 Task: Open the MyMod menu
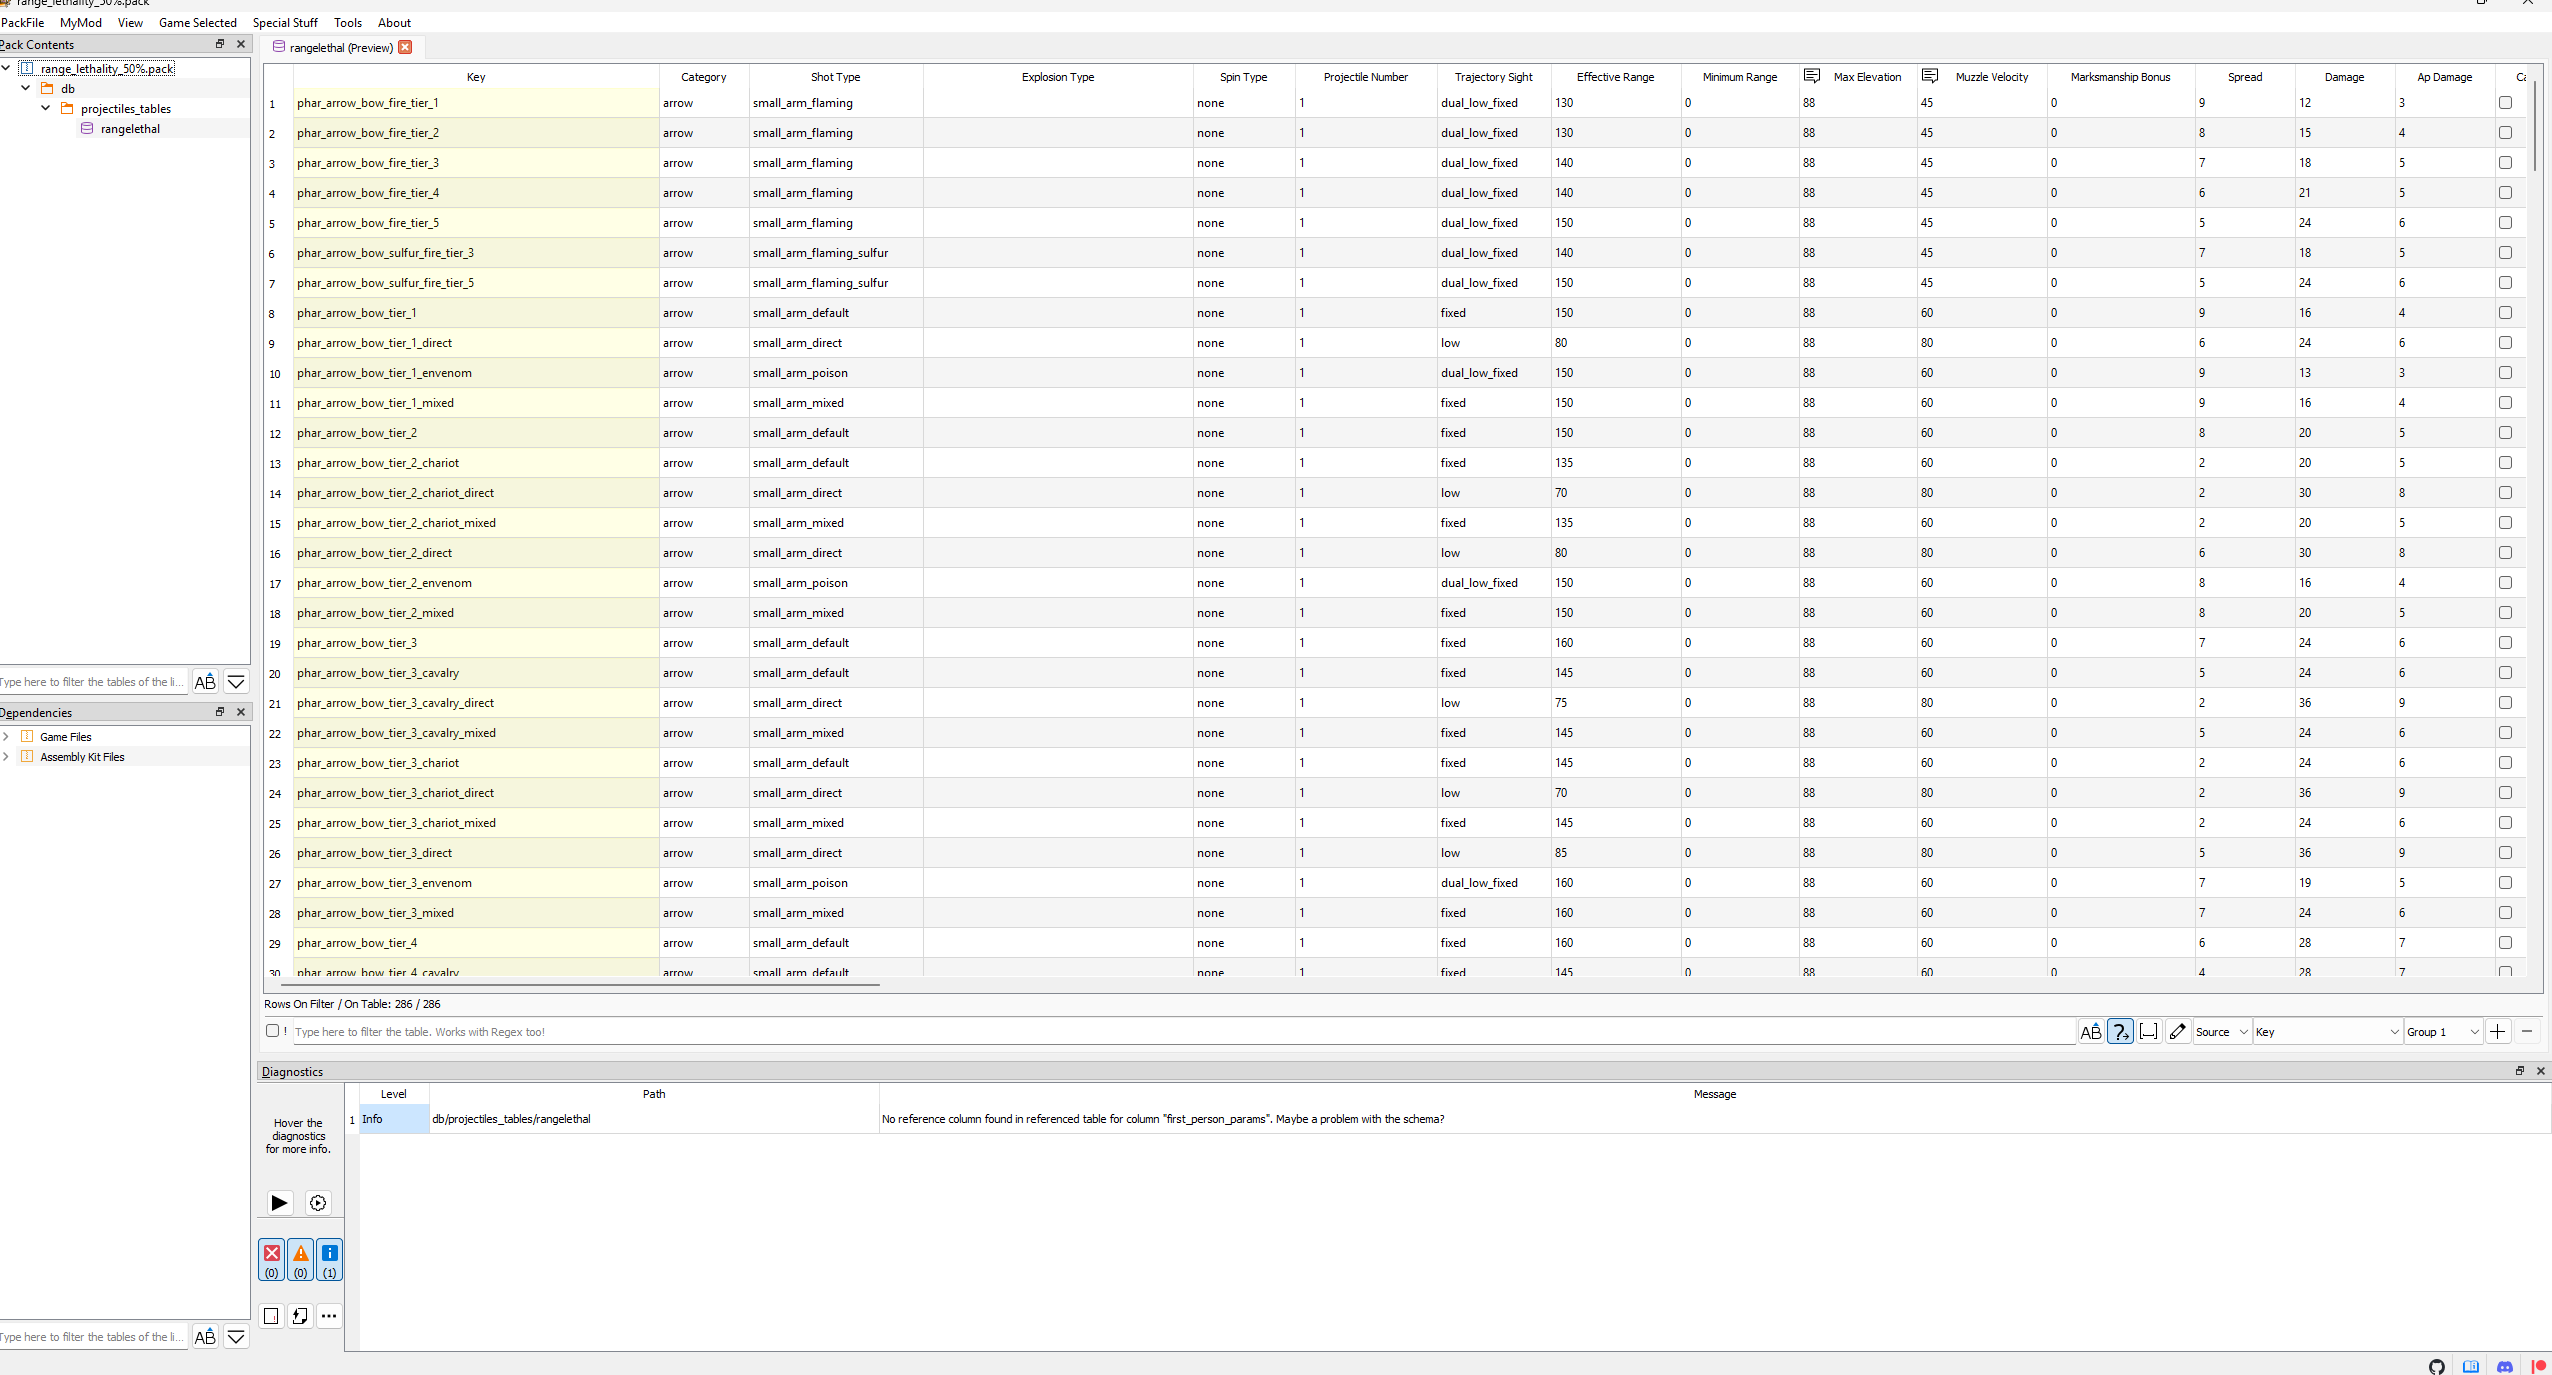(81, 22)
